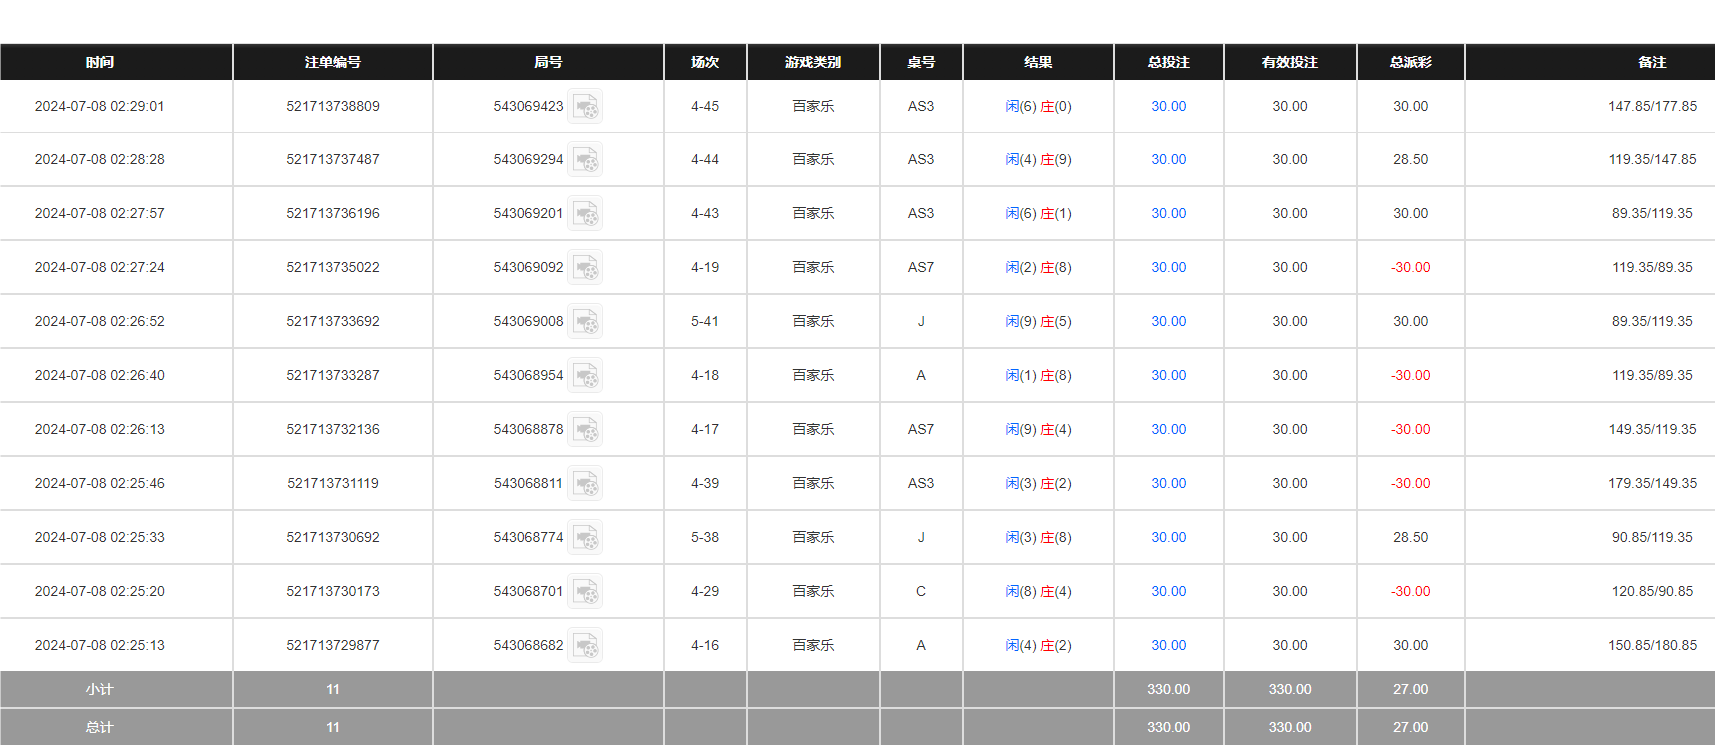Click replay icon next to round 543069092

[x=585, y=268]
